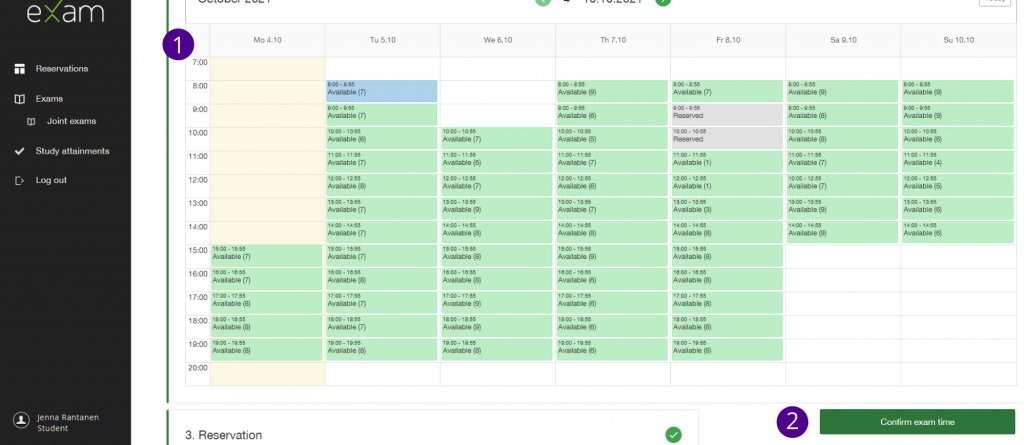Click the Joint exams book icon
Viewport: 1024px width, 445px height.
[x=31, y=121]
